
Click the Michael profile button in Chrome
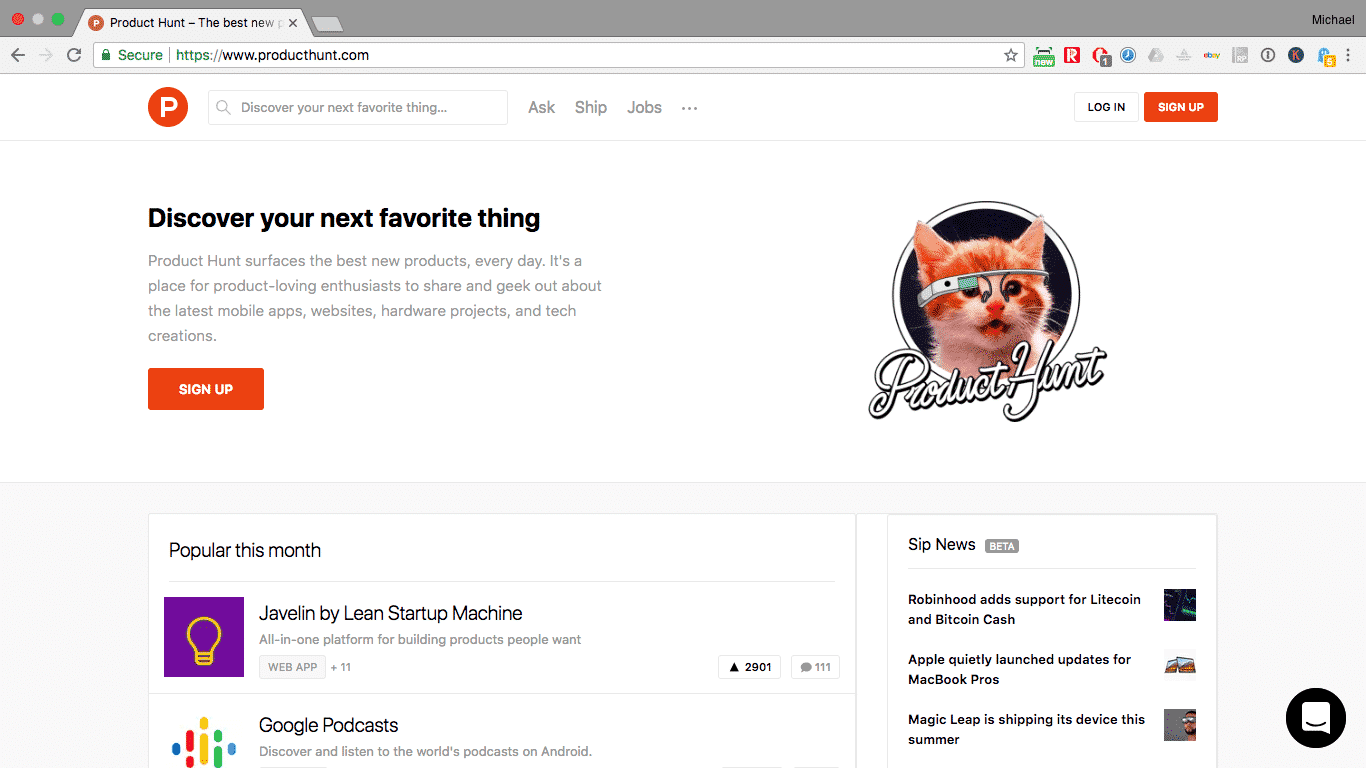pyautogui.click(x=1333, y=20)
